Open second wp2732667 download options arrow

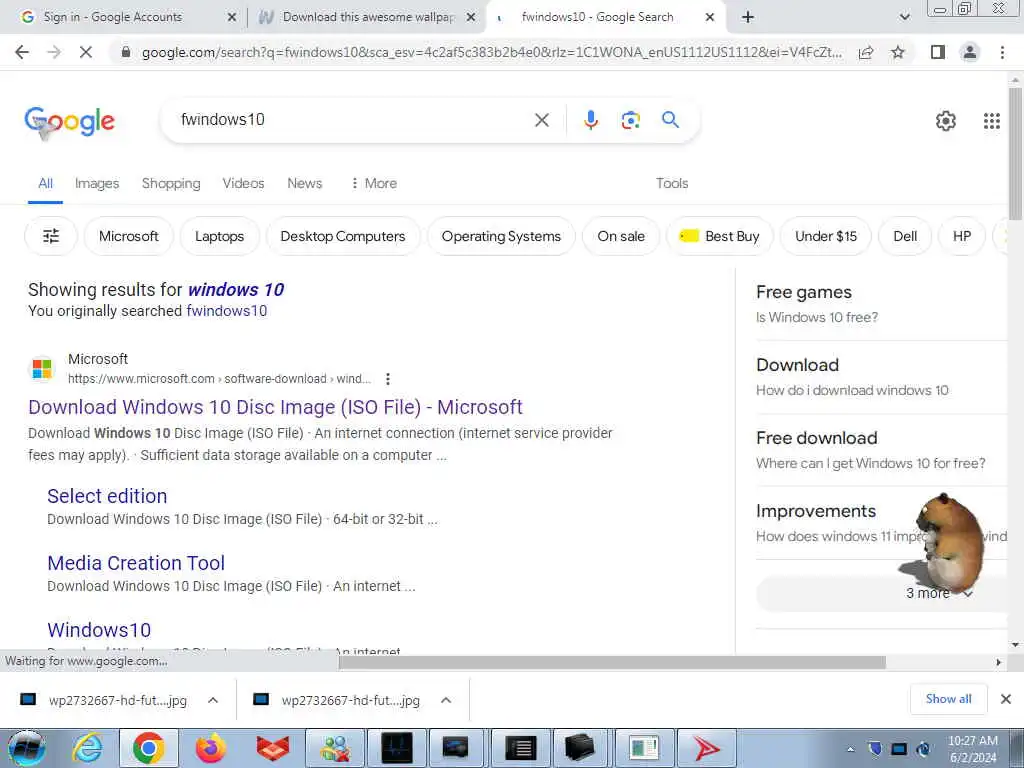pyautogui.click(x=446, y=700)
